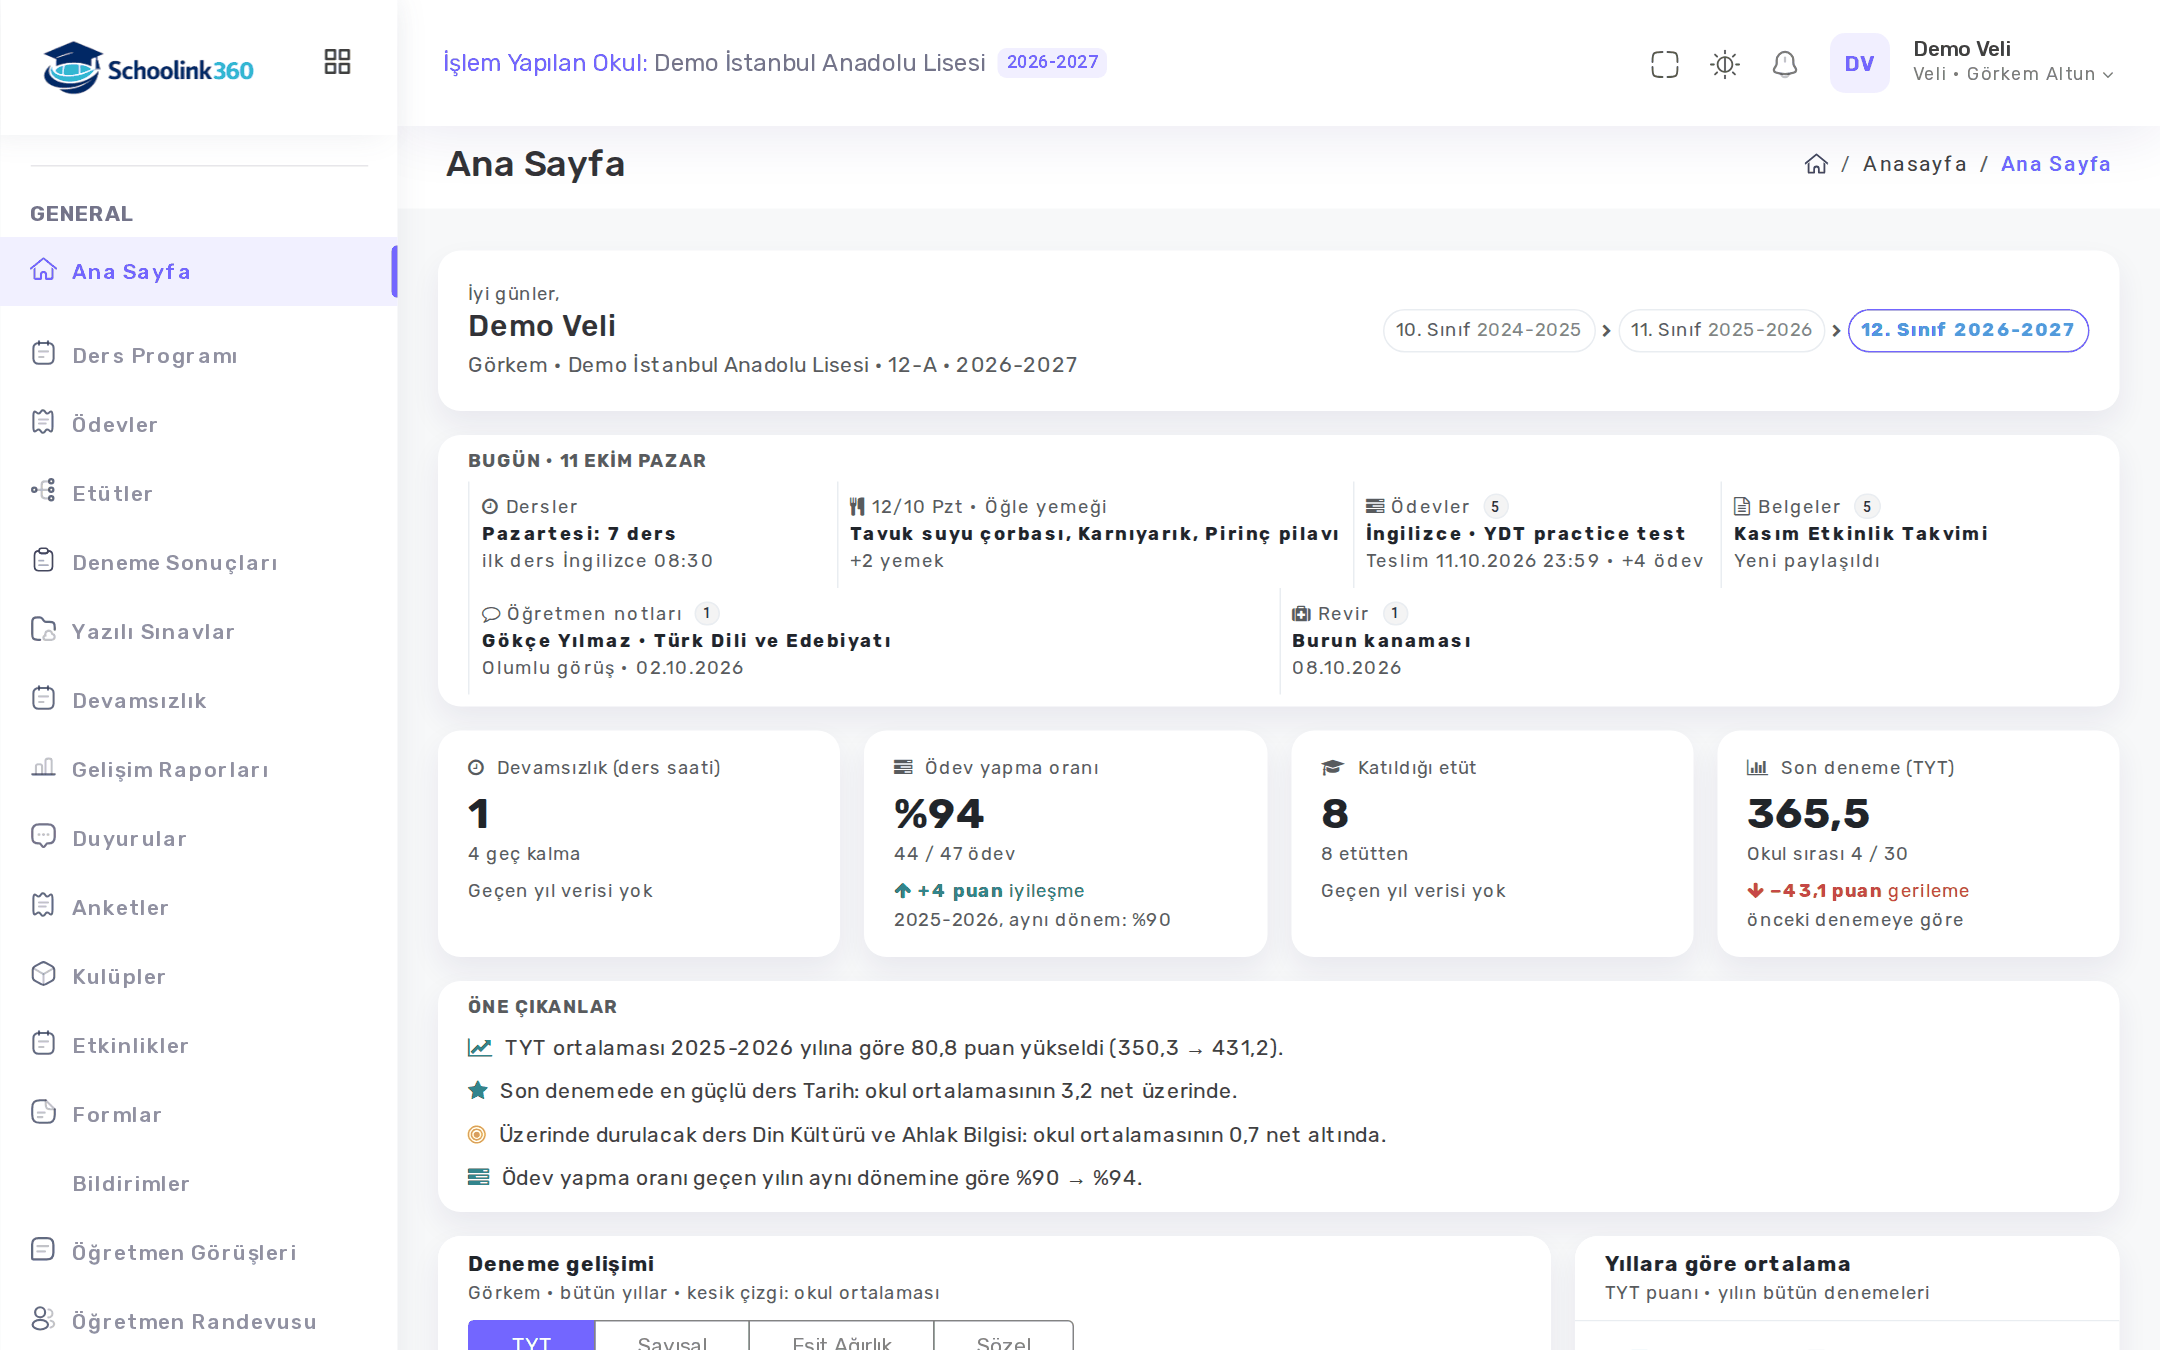This screenshot has width=2160, height=1350.
Task: Click the DV user avatar
Action: 1859,63
